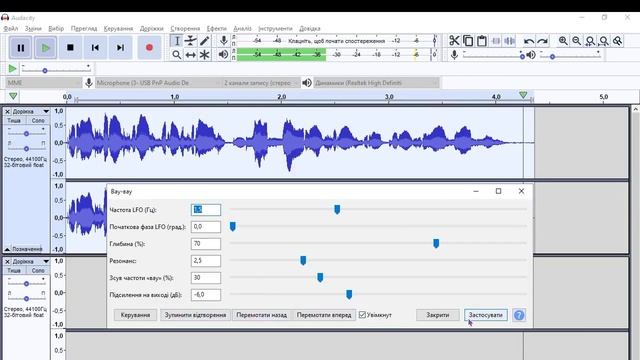Click the Керування button in the dialog
The height and width of the screenshot is (360, 640).
click(136, 315)
